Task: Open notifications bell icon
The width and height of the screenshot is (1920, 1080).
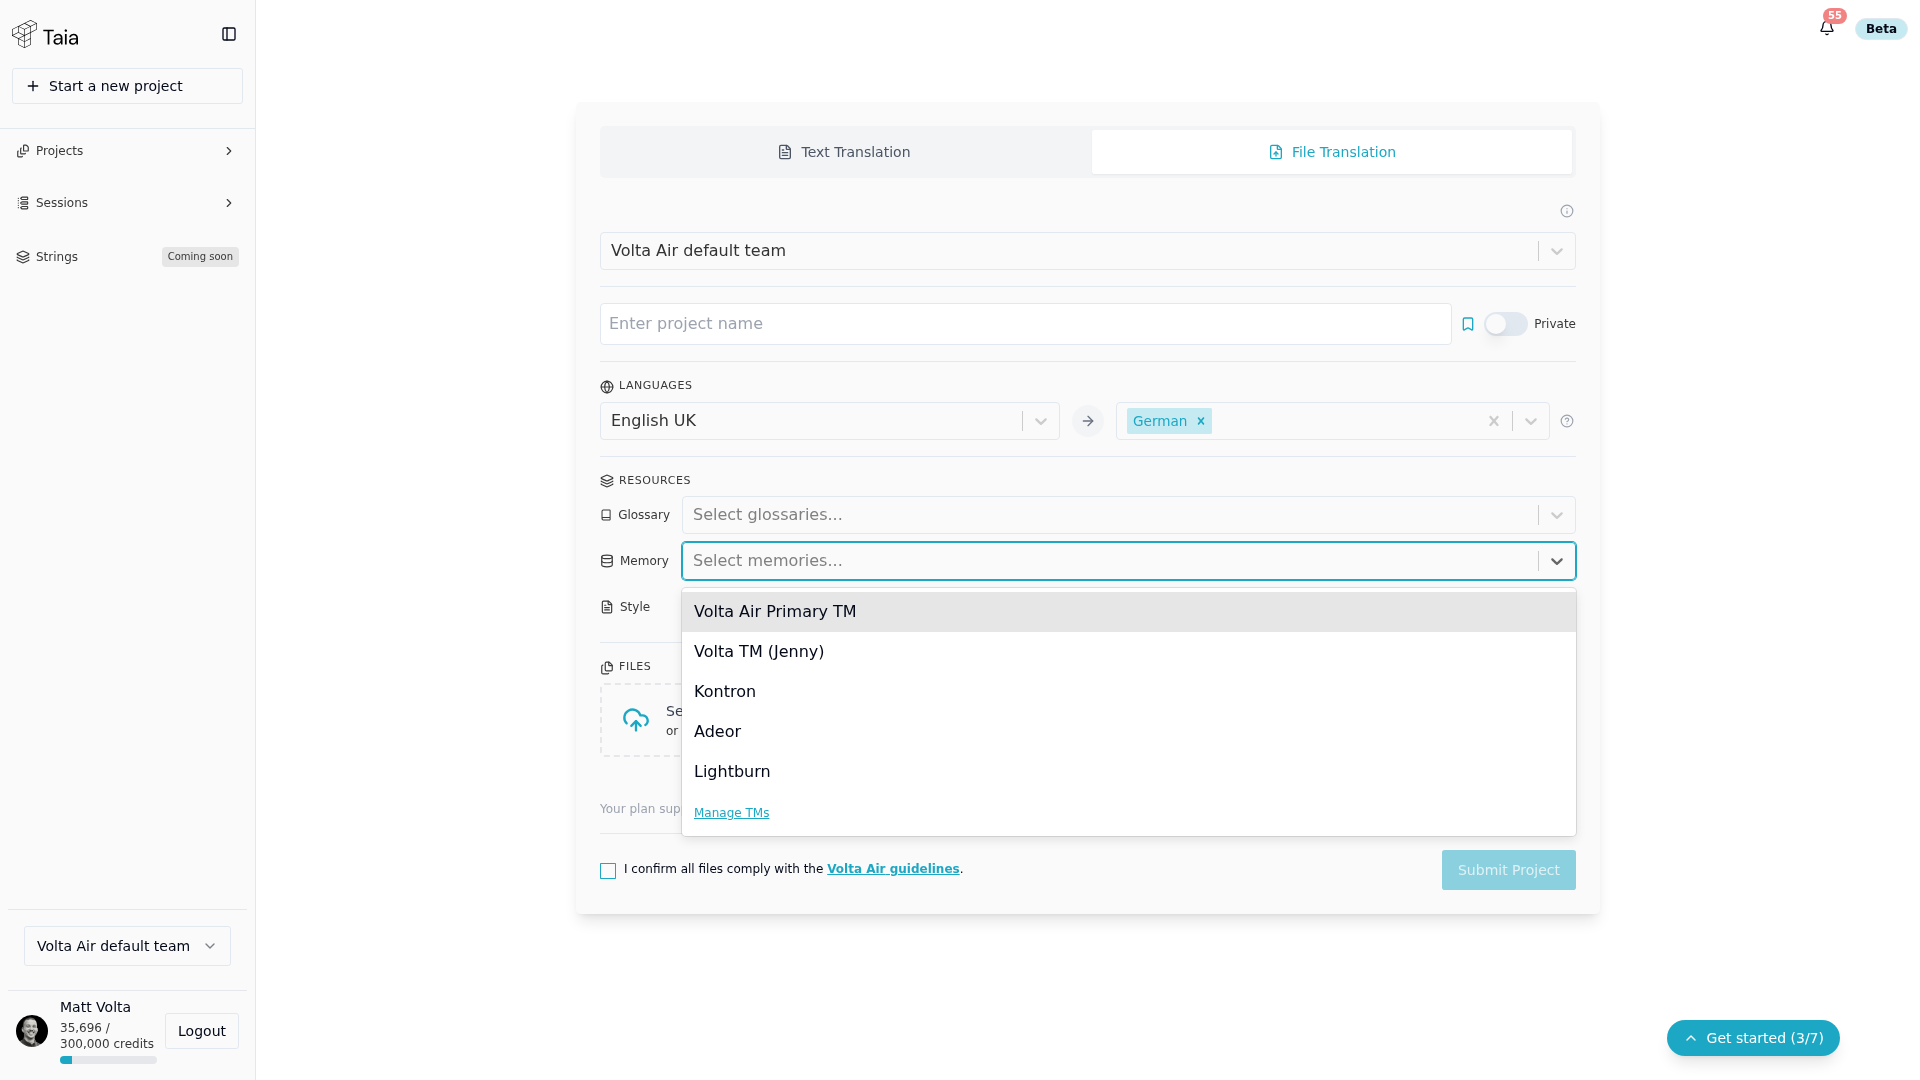Action: [1827, 28]
